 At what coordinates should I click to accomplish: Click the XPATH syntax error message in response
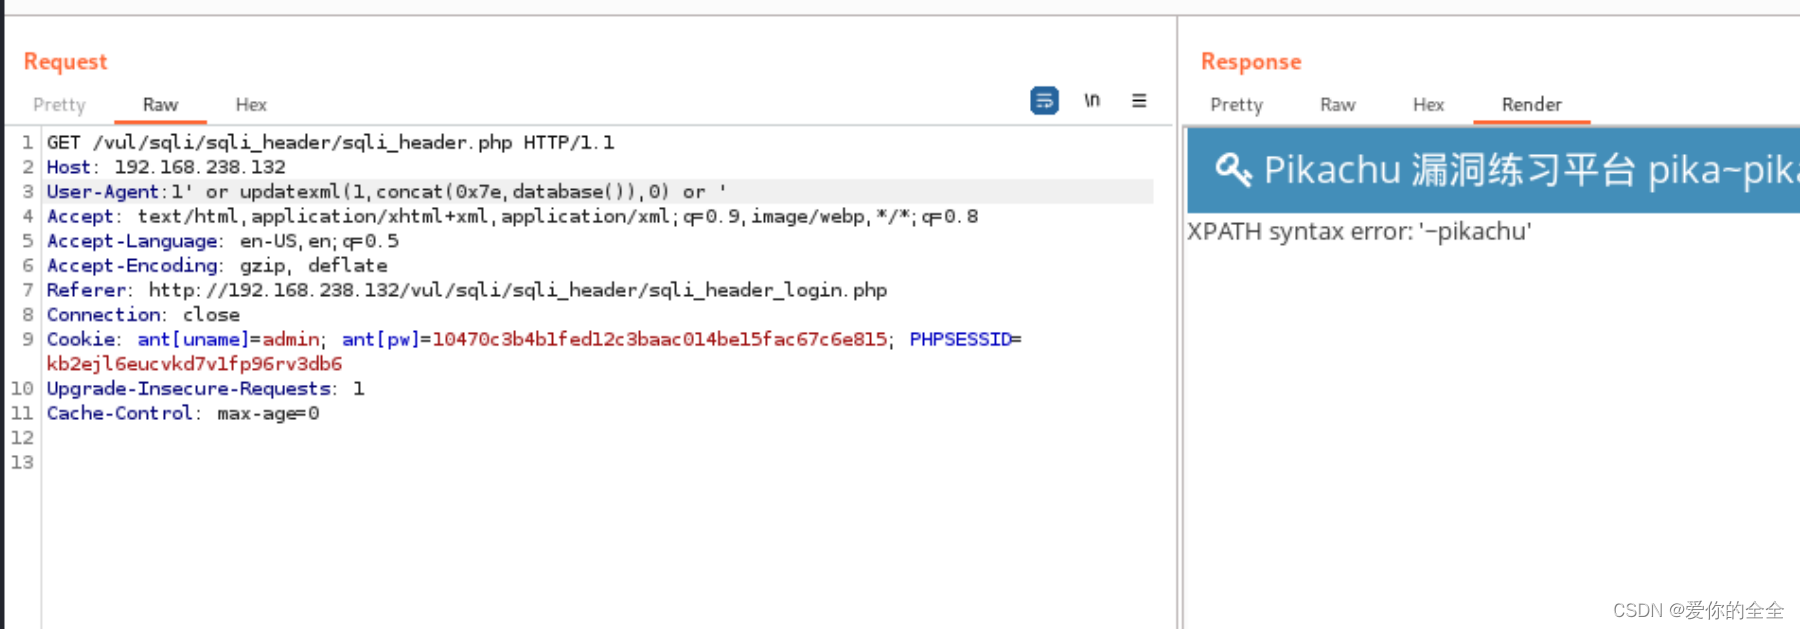1359,232
